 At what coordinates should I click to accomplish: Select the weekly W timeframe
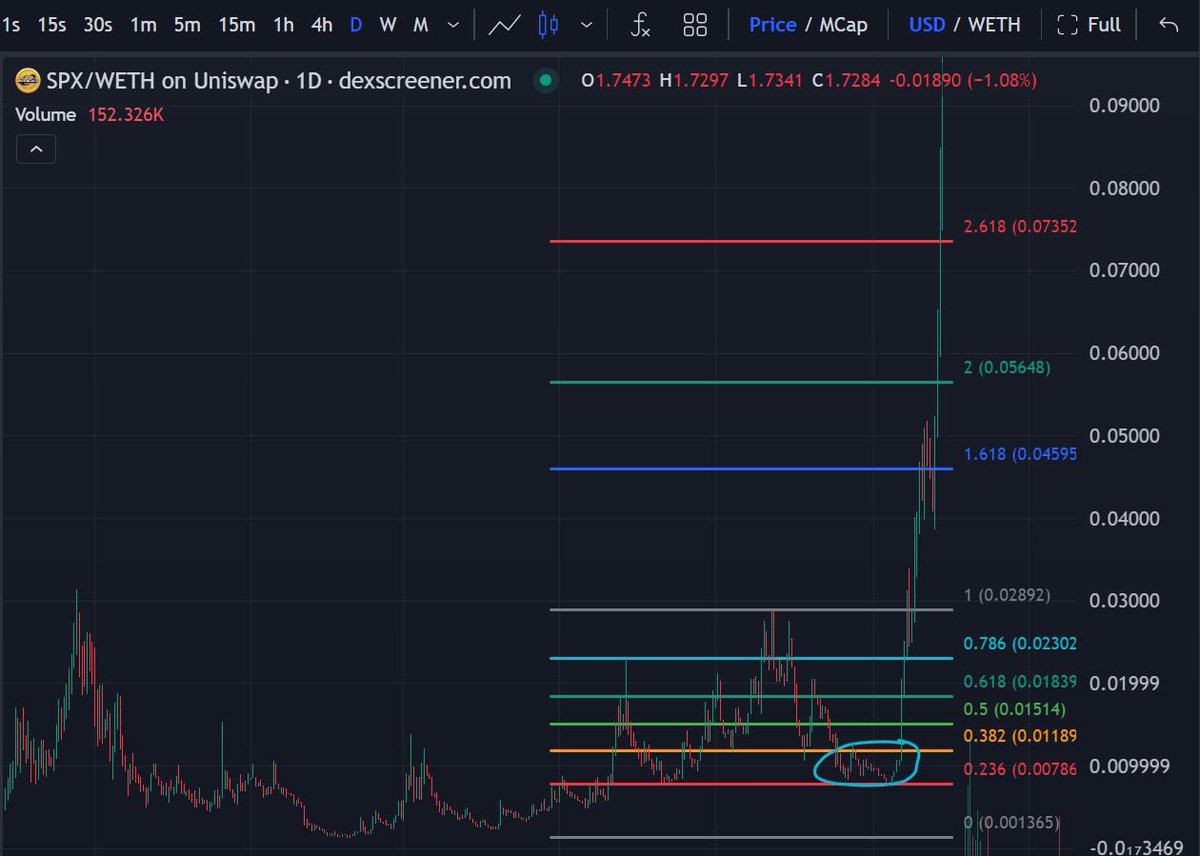388,24
